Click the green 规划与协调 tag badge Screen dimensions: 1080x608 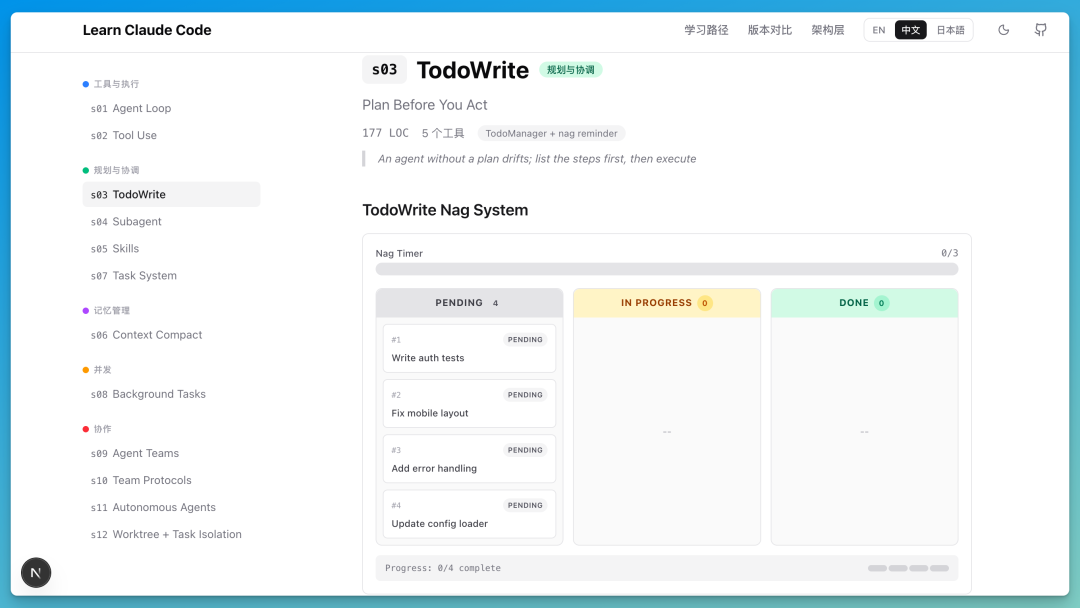pyautogui.click(x=571, y=70)
